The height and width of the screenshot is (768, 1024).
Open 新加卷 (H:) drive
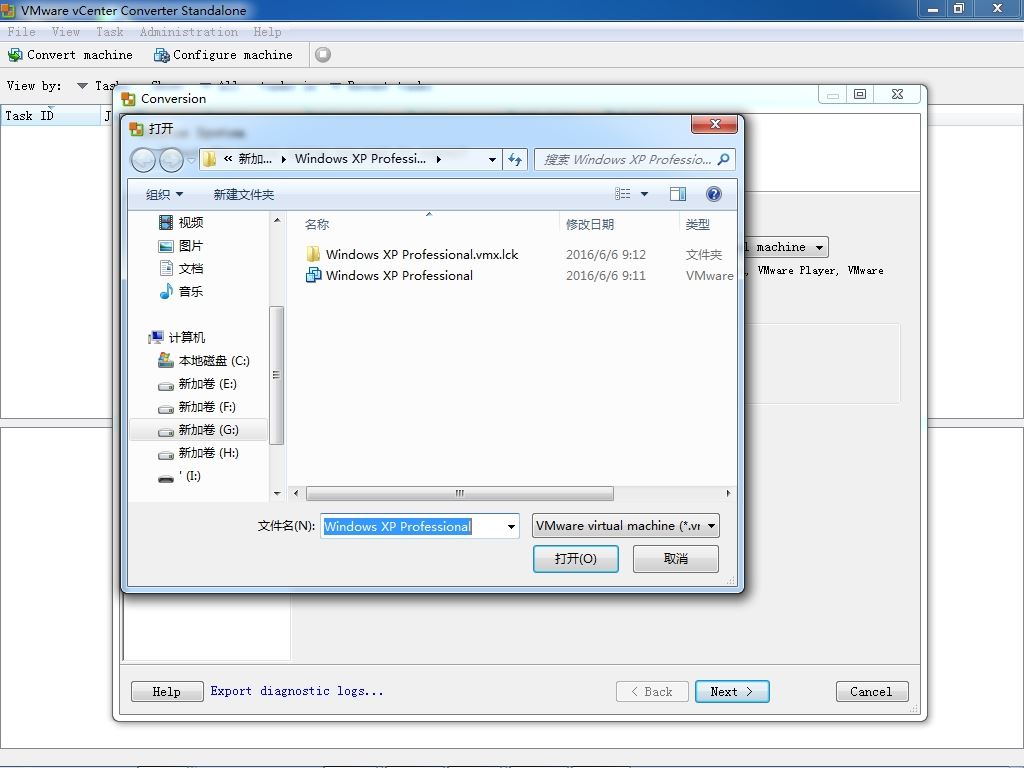point(199,453)
